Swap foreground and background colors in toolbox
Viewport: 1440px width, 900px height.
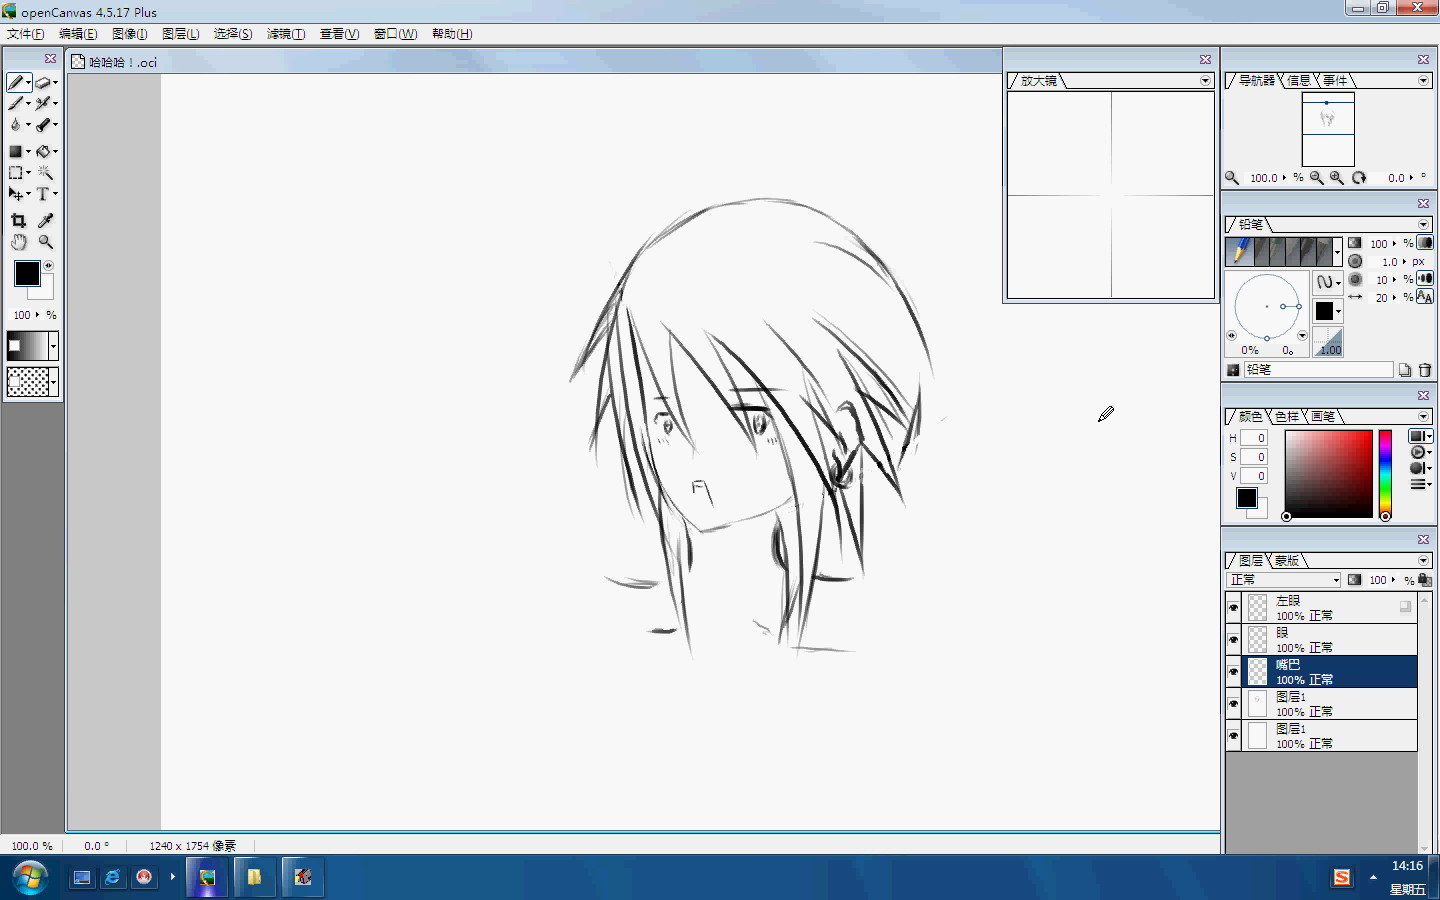(48, 266)
